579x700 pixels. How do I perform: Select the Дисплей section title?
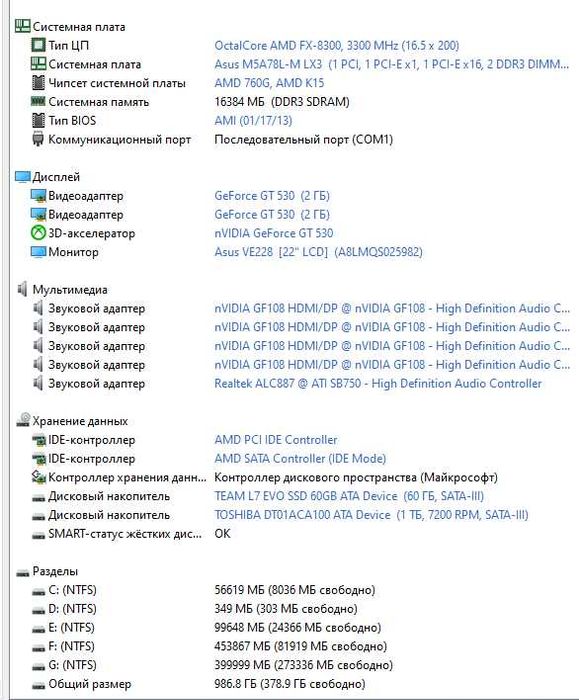point(56,177)
